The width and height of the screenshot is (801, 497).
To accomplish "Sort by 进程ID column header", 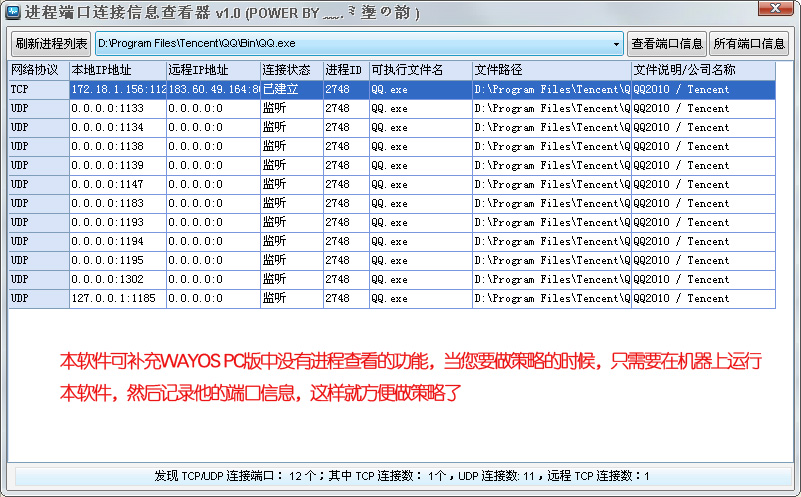I will pyautogui.click(x=346, y=70).
